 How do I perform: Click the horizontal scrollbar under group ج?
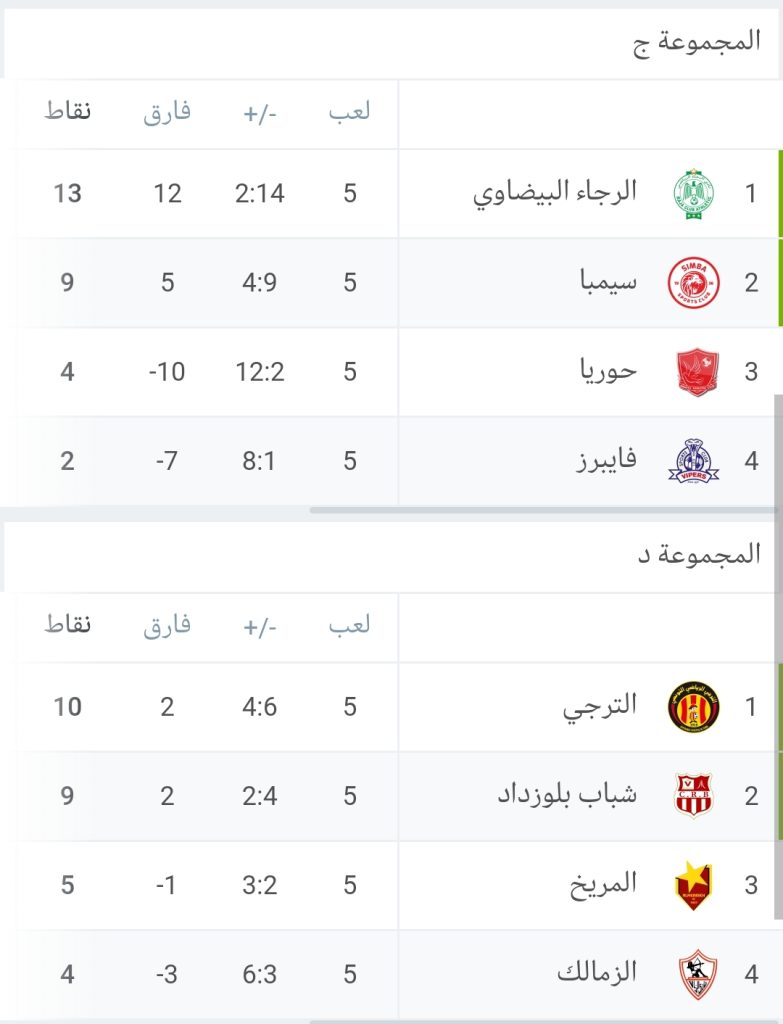tap(542, 510)
